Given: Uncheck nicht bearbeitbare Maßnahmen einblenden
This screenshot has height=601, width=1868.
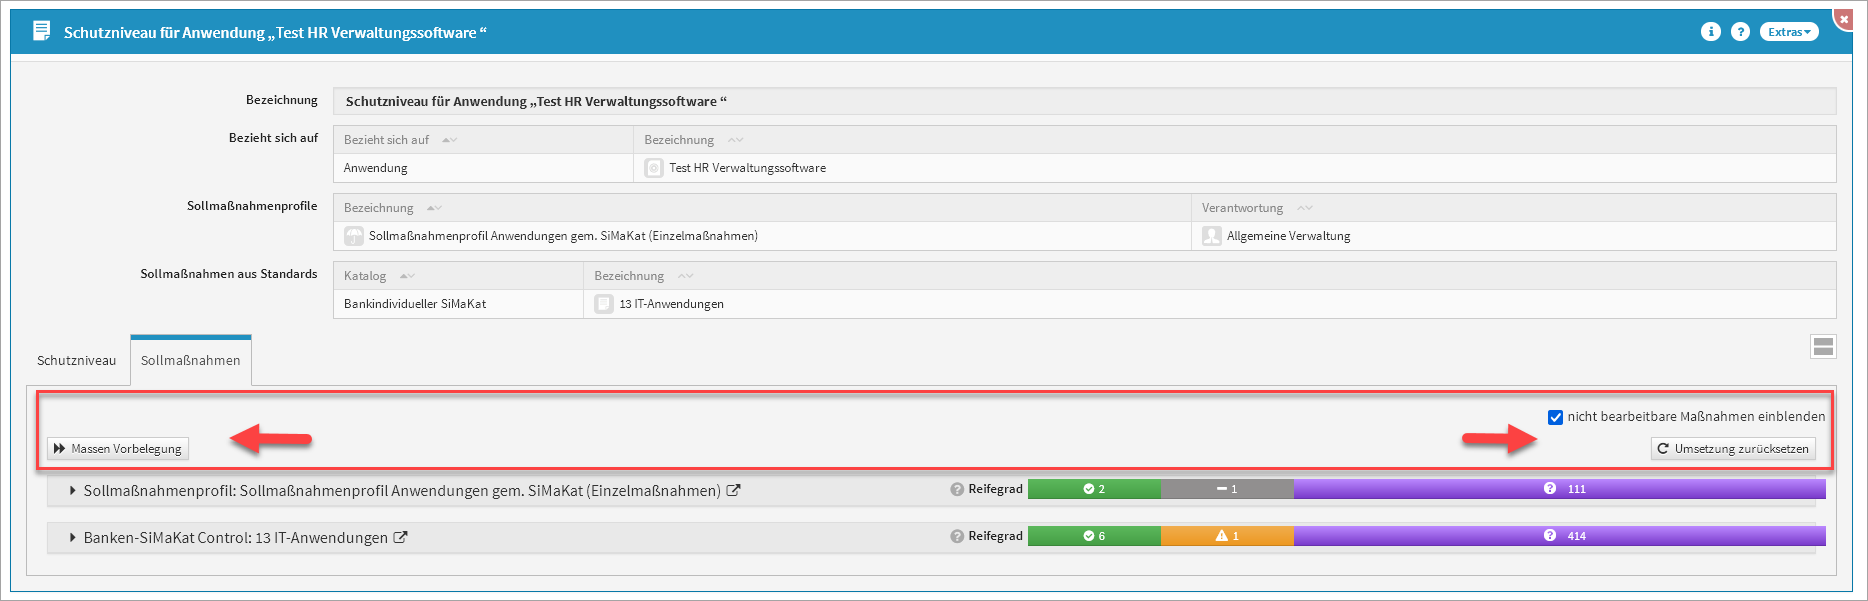Looking at the screenshot, I should point(1555,417).
